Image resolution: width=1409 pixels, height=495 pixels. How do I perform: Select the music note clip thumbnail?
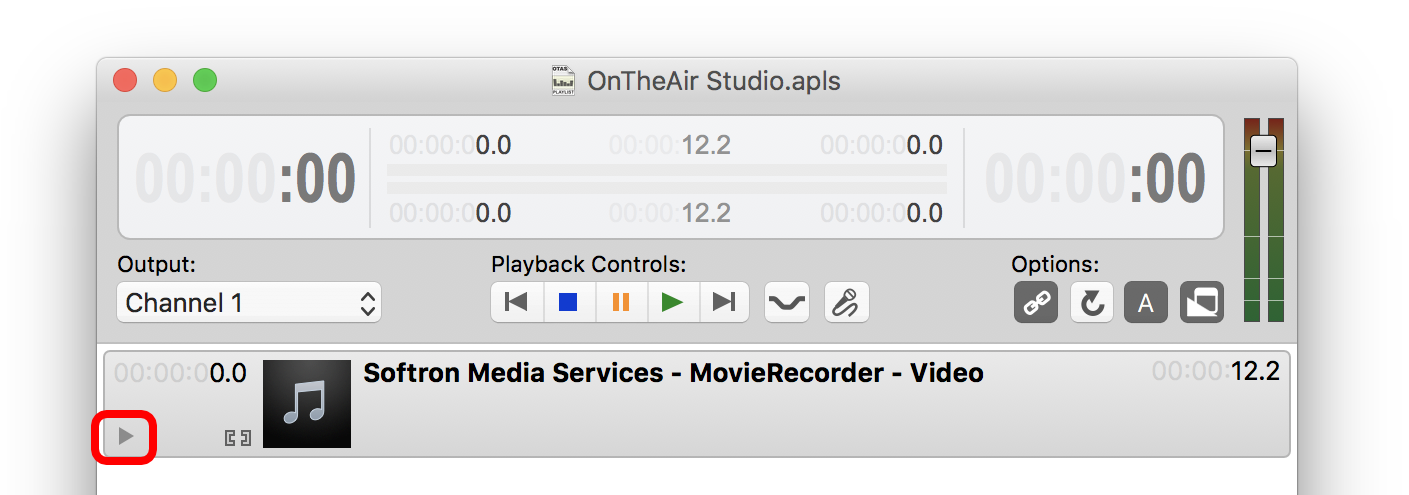[x=307, y=404]
